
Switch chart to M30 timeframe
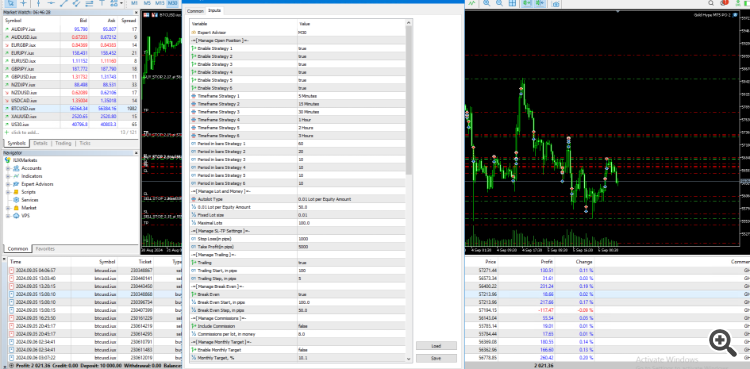(x=173, y=3)
